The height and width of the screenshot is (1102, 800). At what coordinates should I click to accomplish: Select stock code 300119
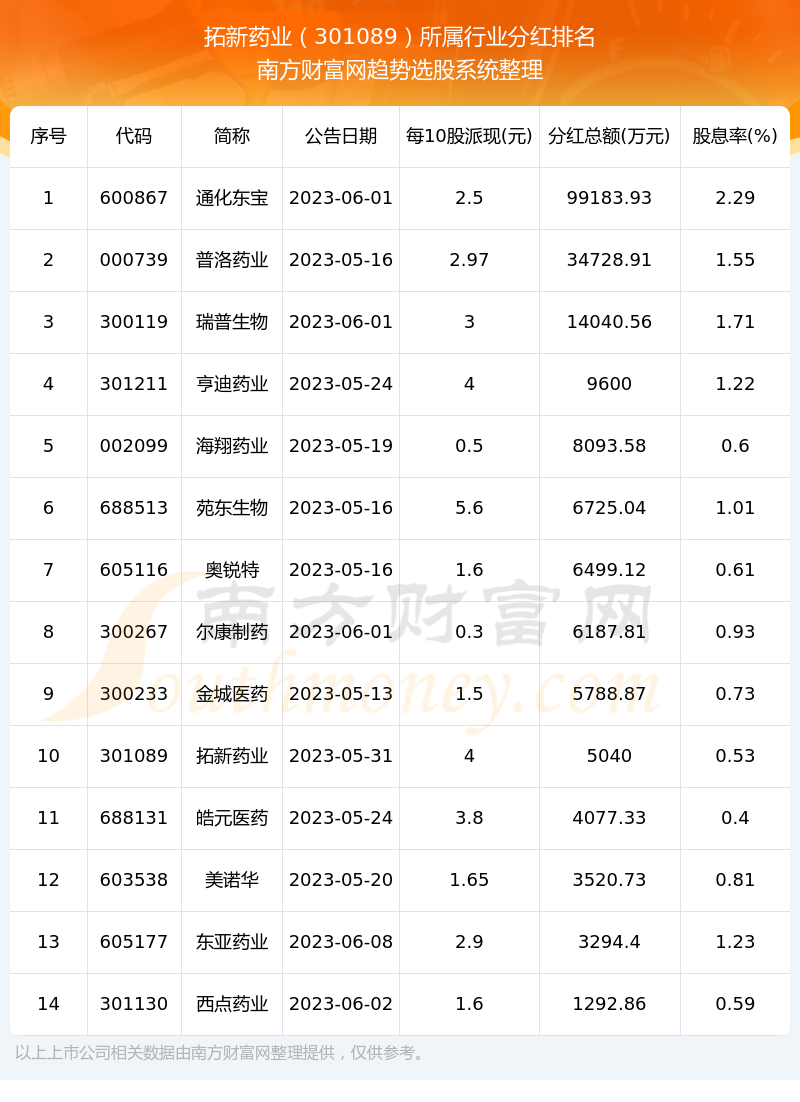pos(134,322)
